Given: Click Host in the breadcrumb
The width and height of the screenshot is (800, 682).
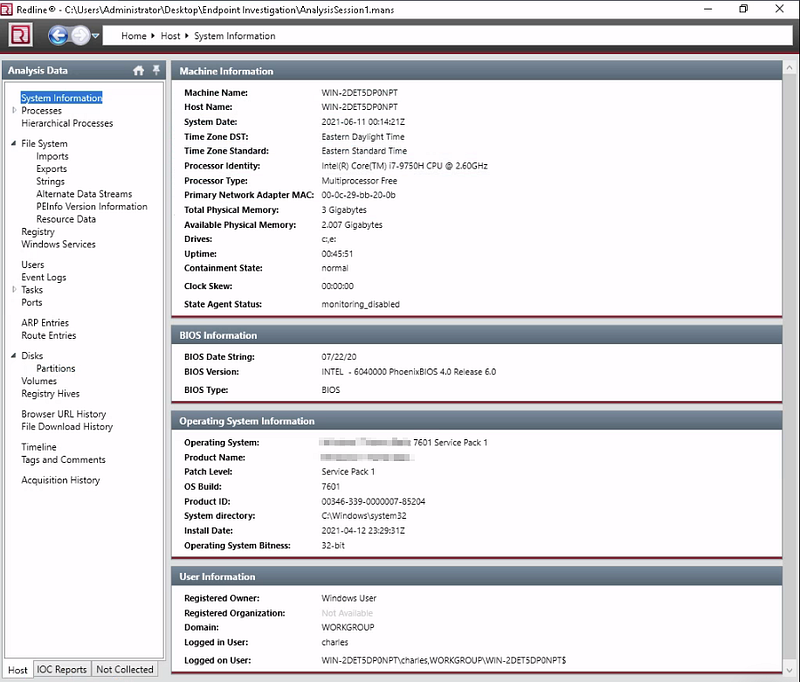Looking at the screenshot, I should tap(170, 36).
